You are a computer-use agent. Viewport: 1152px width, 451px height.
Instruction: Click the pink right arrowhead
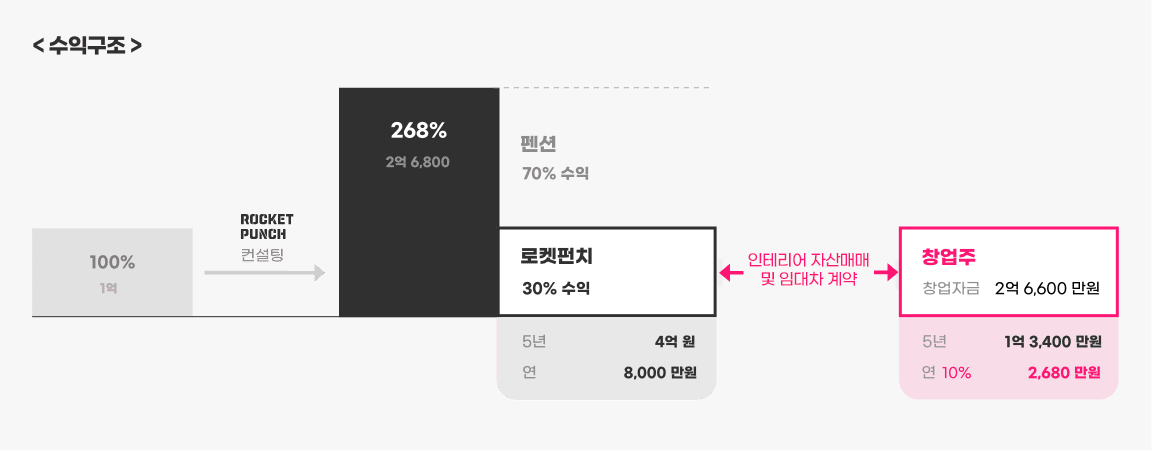tap(890, 273)
